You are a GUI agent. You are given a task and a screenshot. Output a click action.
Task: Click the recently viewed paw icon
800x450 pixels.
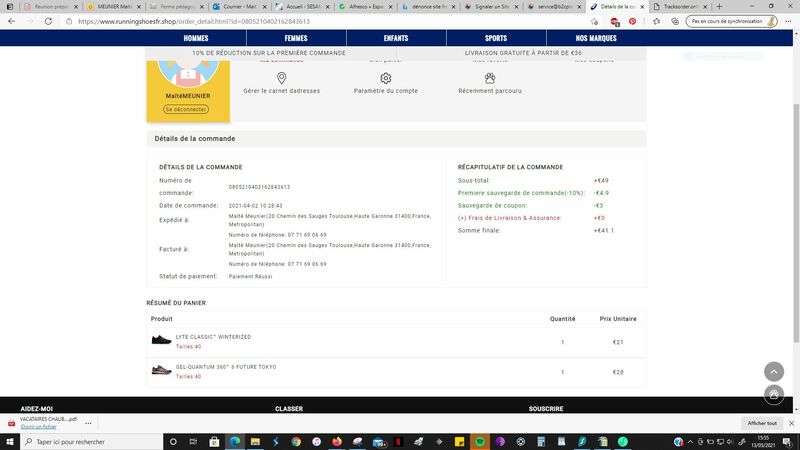[x=490, y=78]
